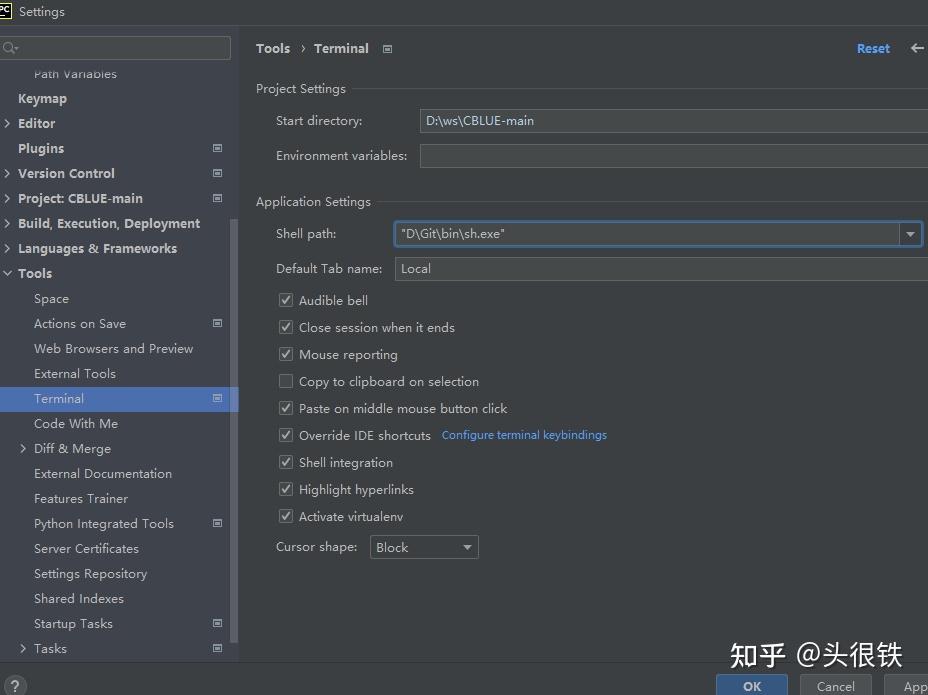Click project-level icon beside Python Integrated Tools
The width and height of the screenshot is (928, 695).
point(217,523)
